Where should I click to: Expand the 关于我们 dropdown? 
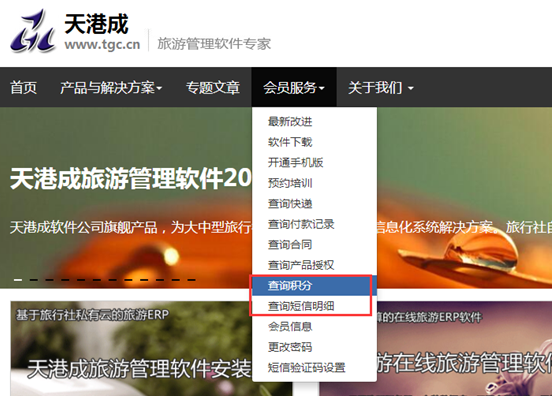[x=381, y=87]
